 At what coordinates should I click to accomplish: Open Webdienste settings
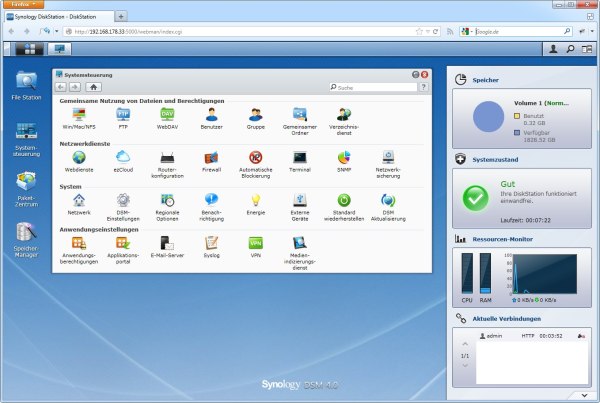click(79, 161)
